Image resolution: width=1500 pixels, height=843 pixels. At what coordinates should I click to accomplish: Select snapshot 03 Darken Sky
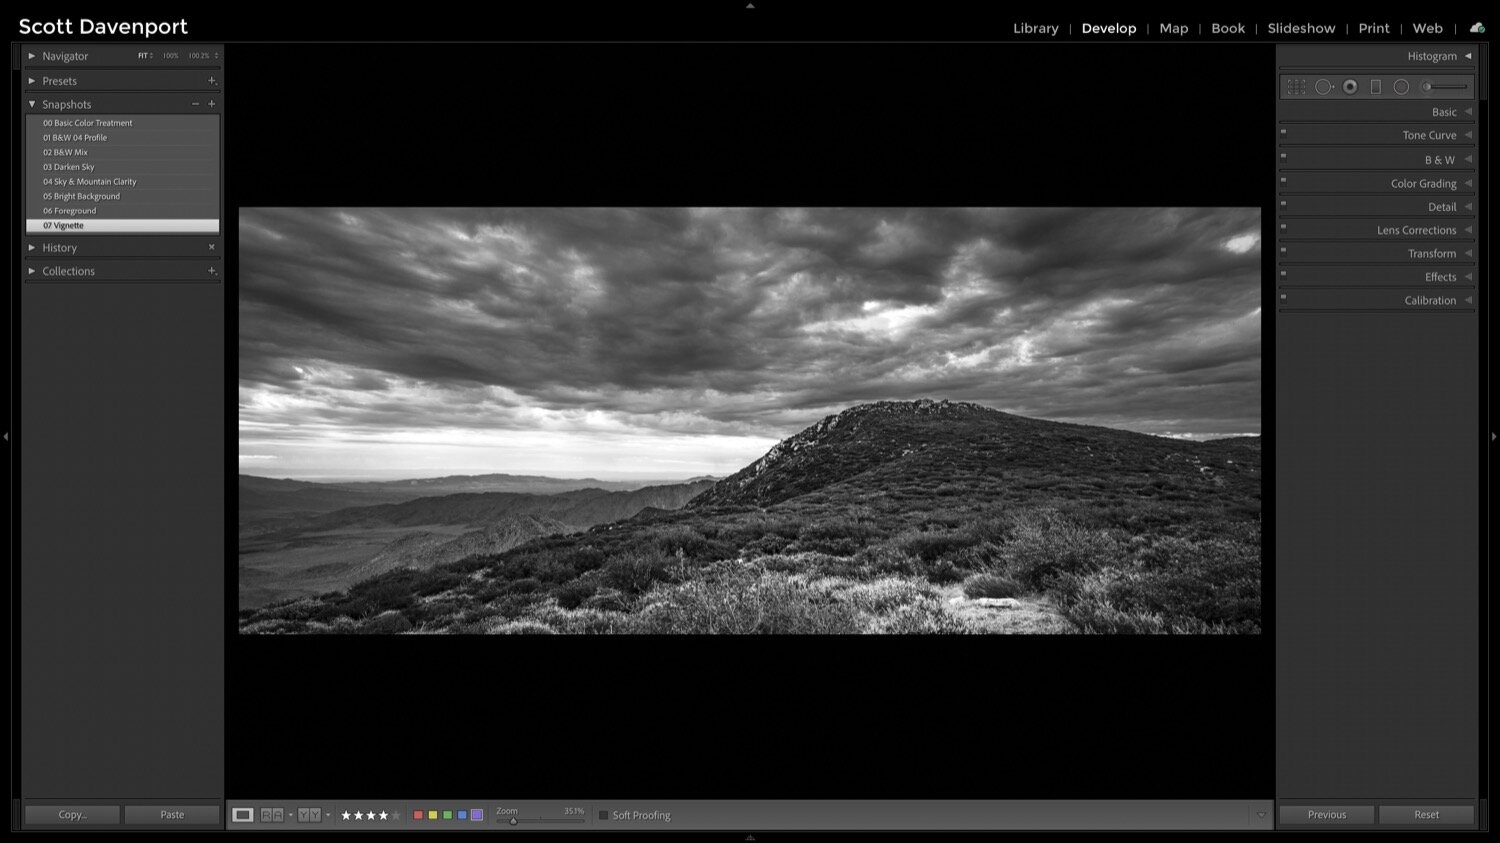pyautogui.click(x=123, y=167)
